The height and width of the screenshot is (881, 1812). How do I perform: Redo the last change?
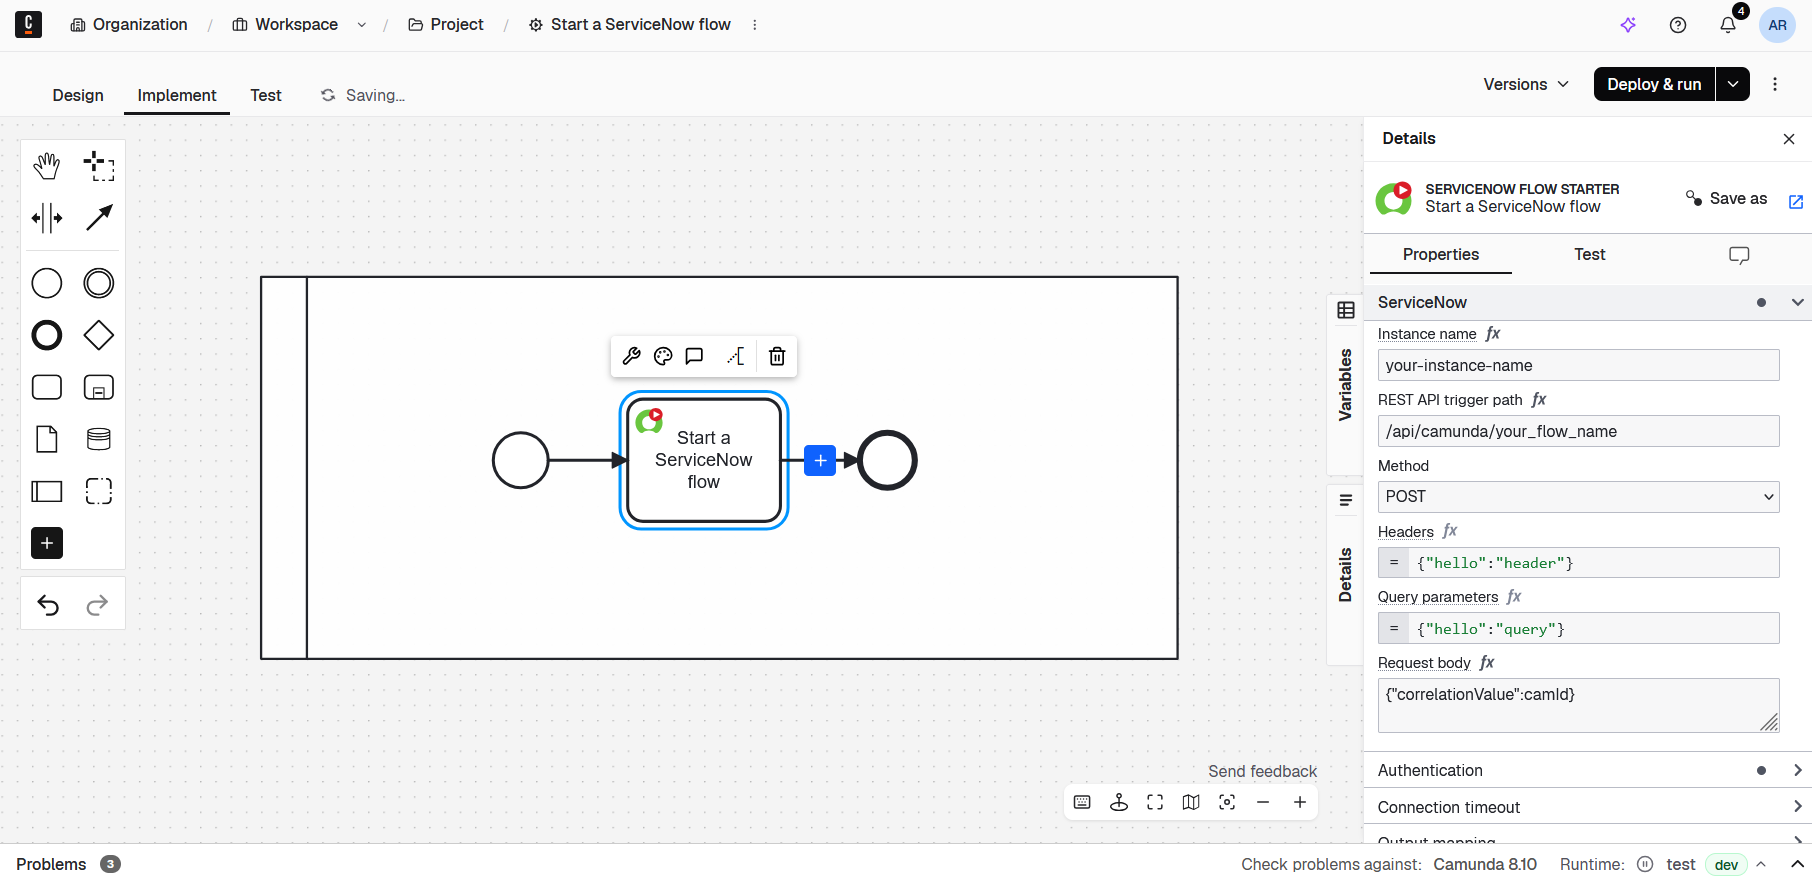coord(97,604)
